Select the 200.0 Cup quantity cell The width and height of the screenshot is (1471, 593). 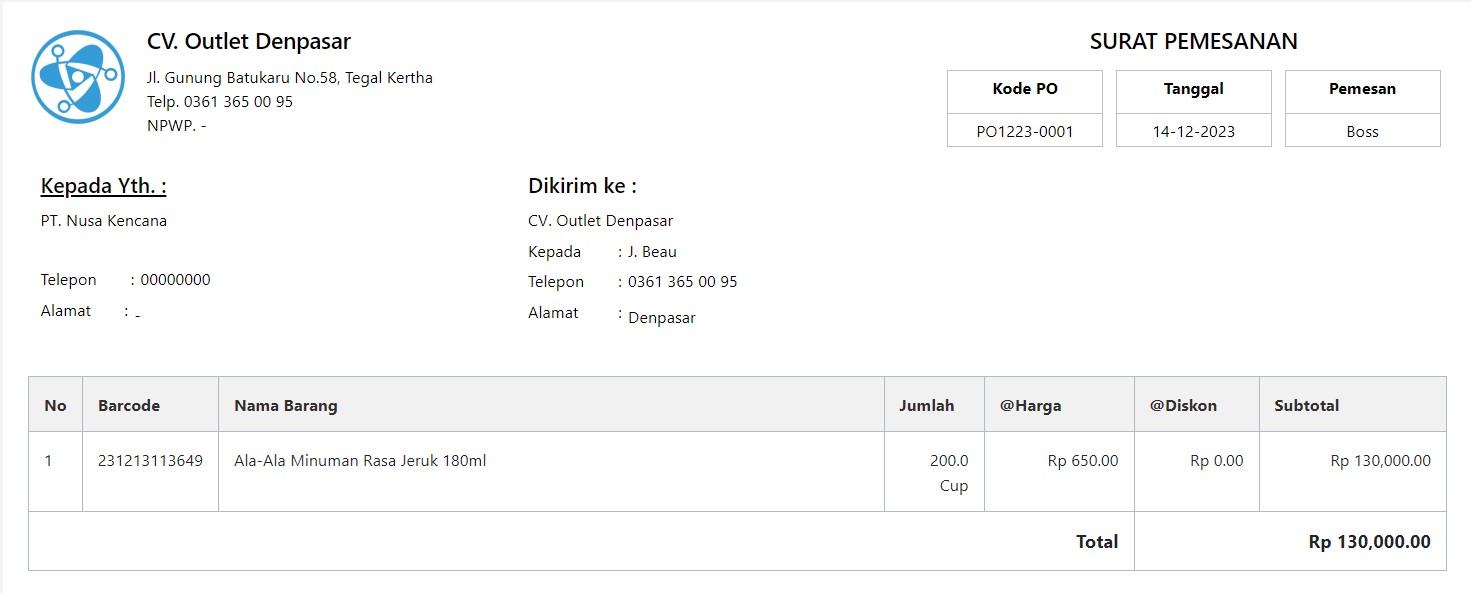pos(934,471)
